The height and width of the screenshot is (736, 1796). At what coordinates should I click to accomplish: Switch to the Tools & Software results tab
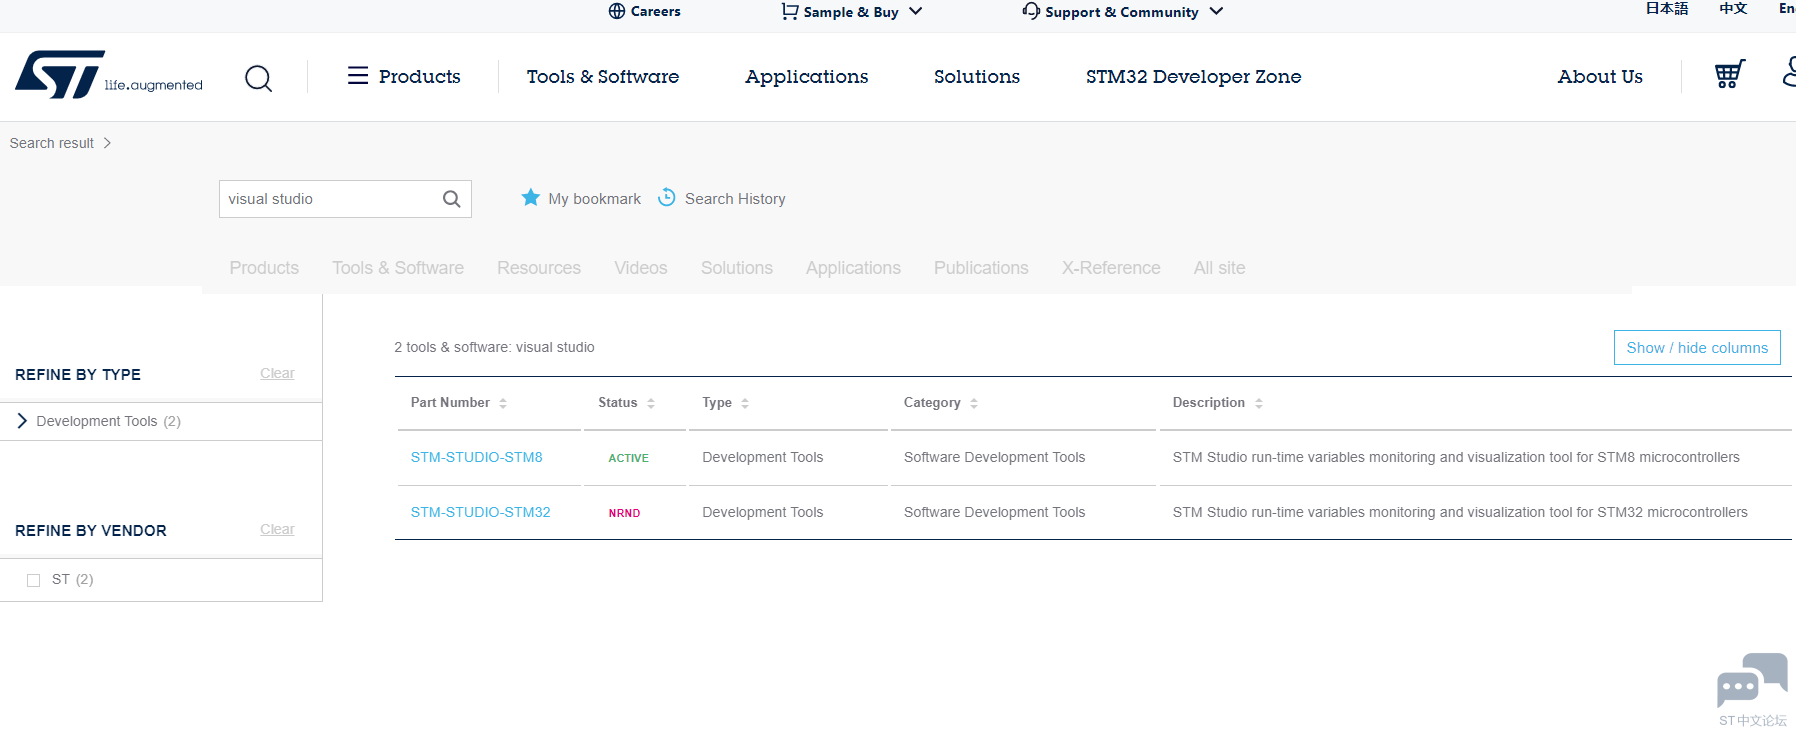coord(398,268)
